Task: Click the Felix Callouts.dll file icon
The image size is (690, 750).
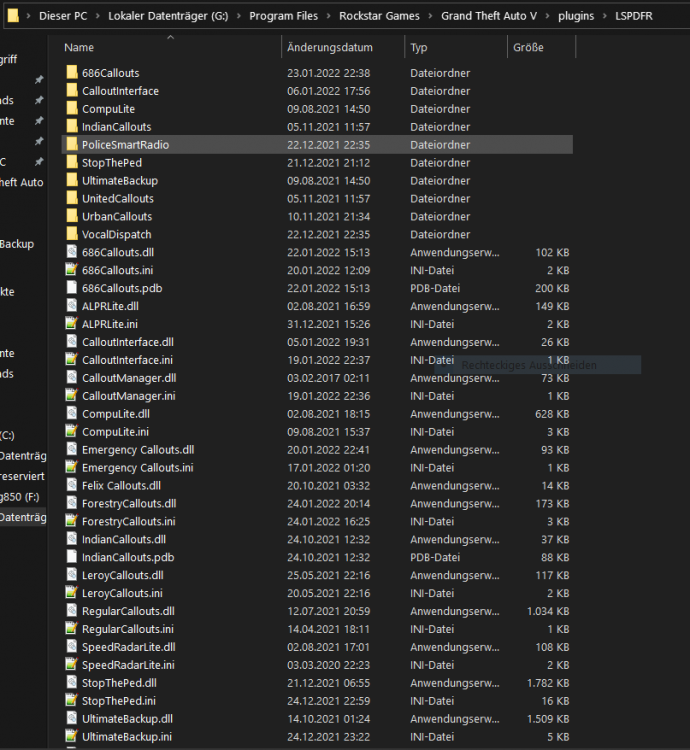Action: [72, 485]
